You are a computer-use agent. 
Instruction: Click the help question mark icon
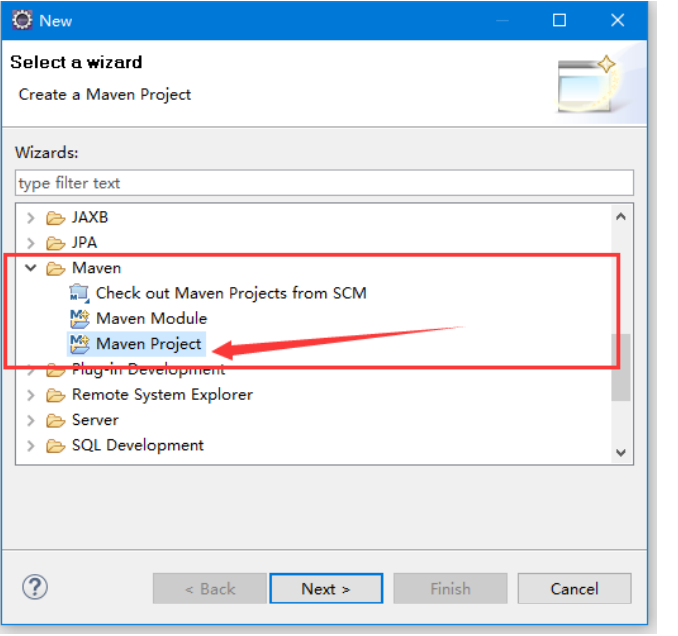coord(35,587)
